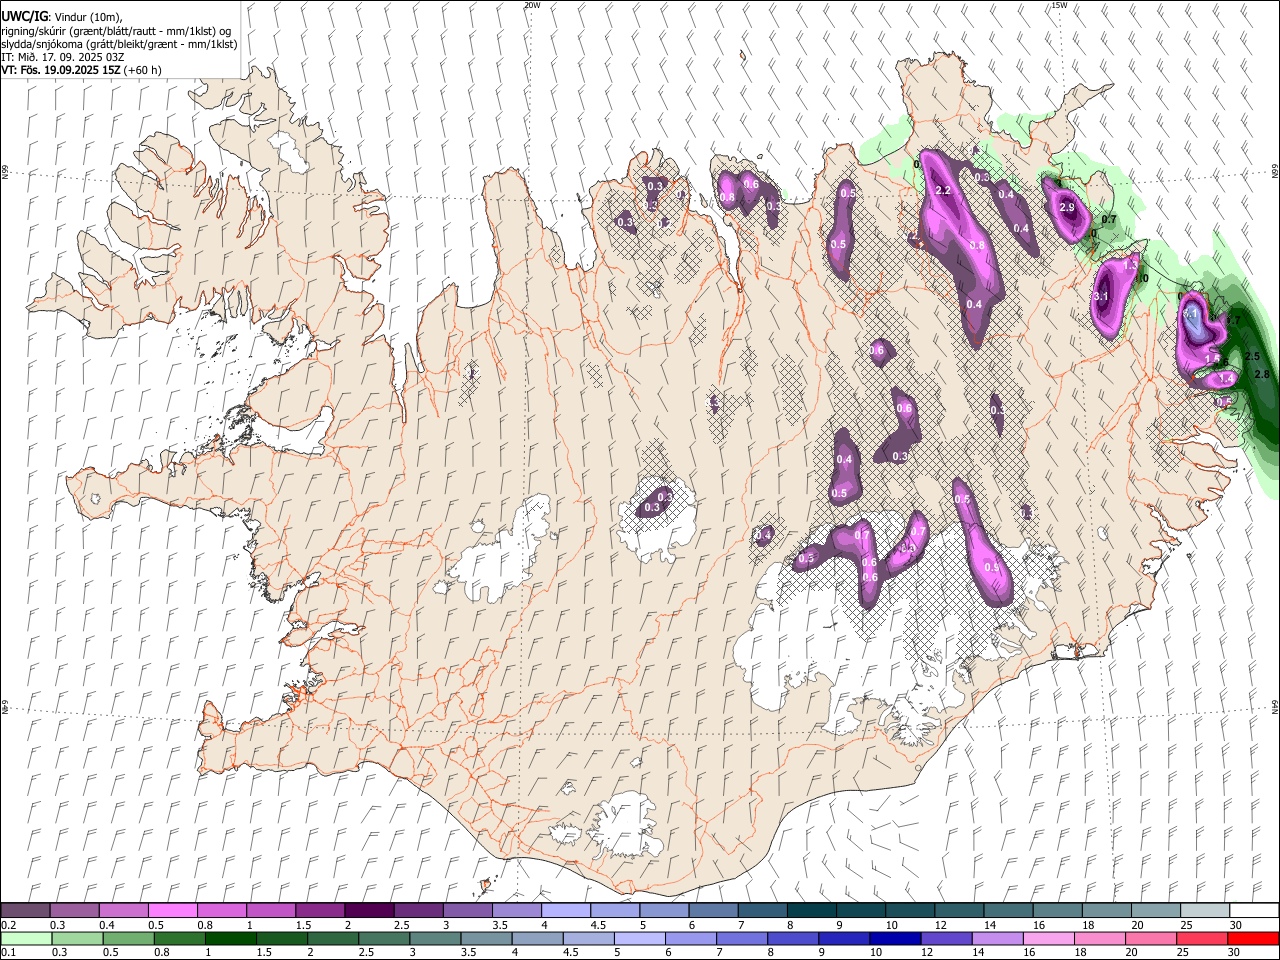Click the 'slydda/snjókoma (grátt/bleikt/grænt' description line

pyautogui.click(x=119, y=44)
